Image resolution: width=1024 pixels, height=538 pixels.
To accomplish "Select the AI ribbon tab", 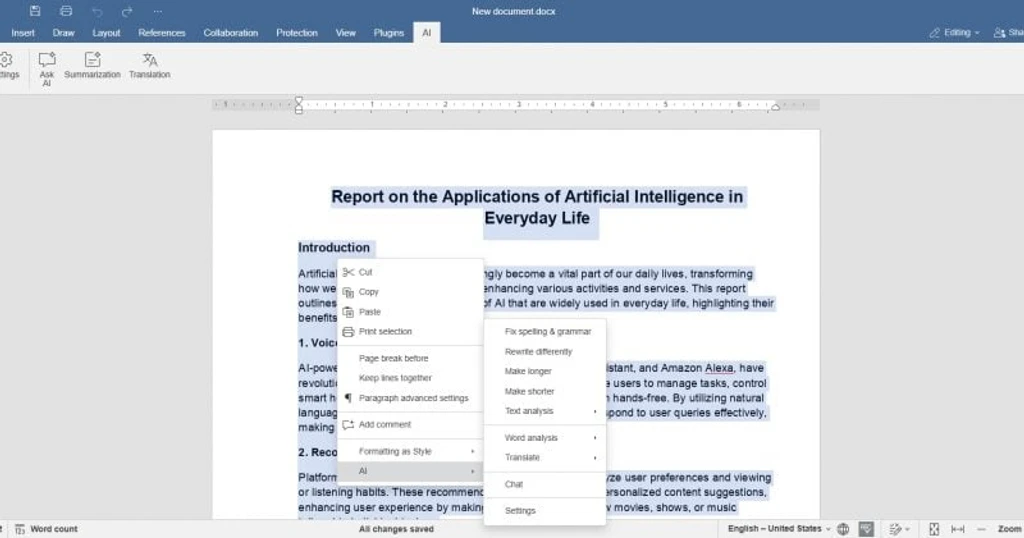I will pos(426,33).
